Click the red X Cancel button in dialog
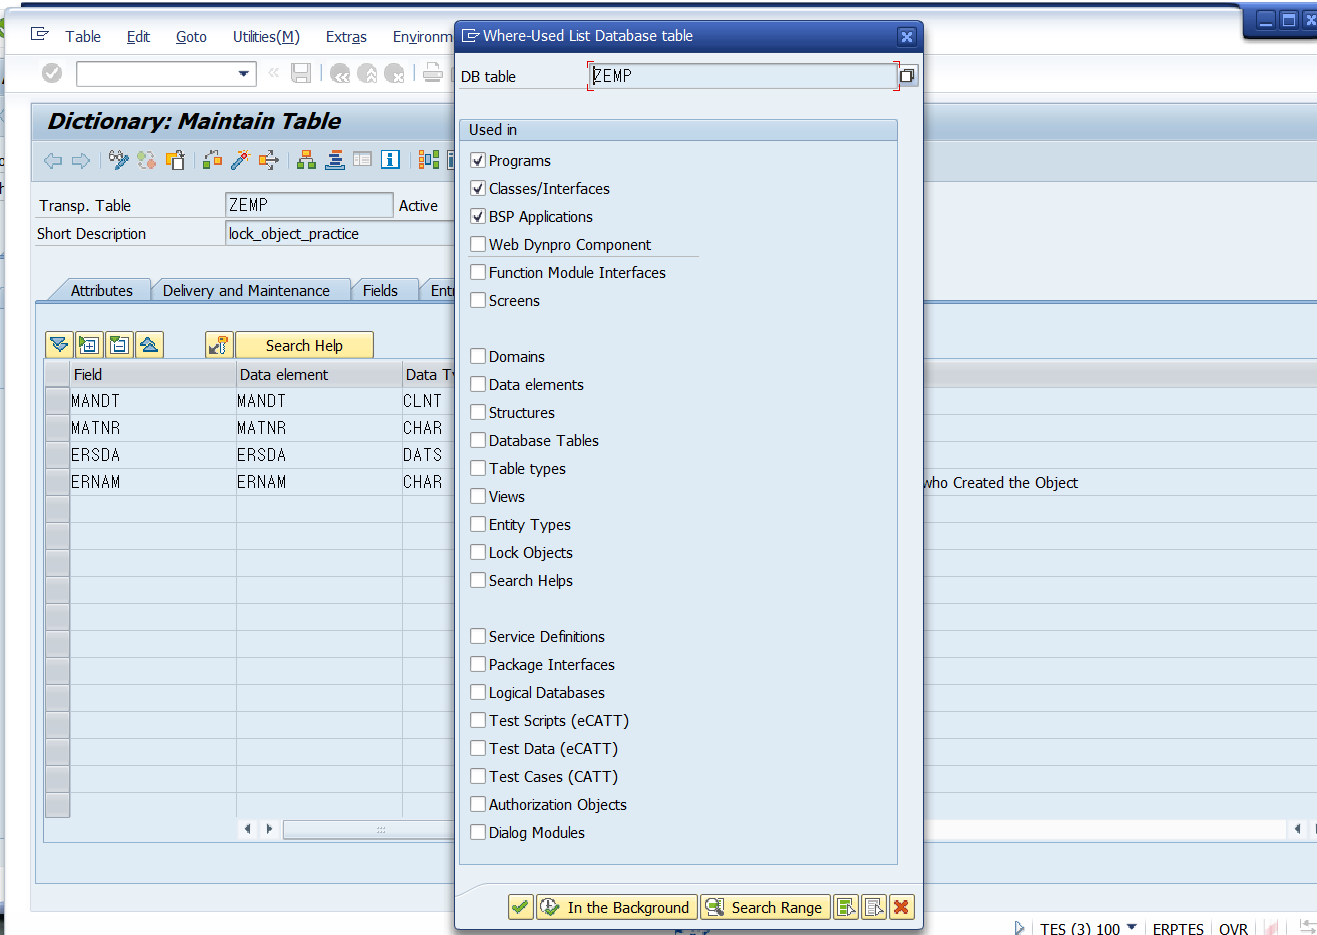This screenshot has width=1317, height=935. pyautogui.click(x=901, y=907)
